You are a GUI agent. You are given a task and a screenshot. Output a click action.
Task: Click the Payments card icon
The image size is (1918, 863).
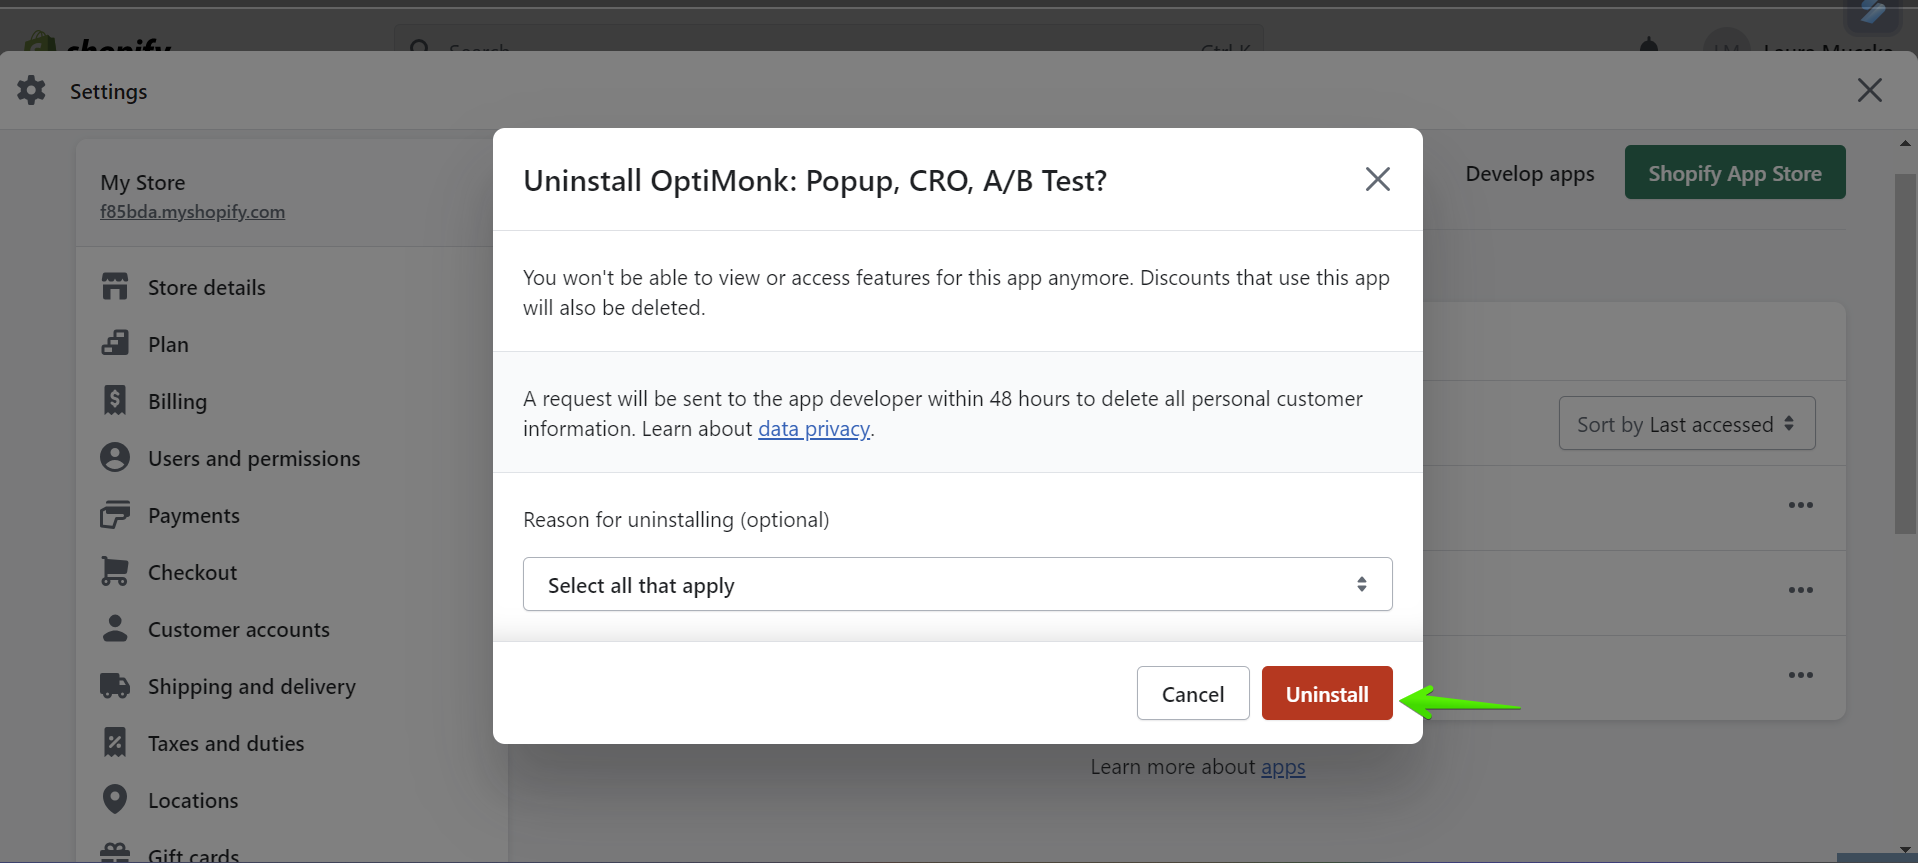tap(115, 514)
